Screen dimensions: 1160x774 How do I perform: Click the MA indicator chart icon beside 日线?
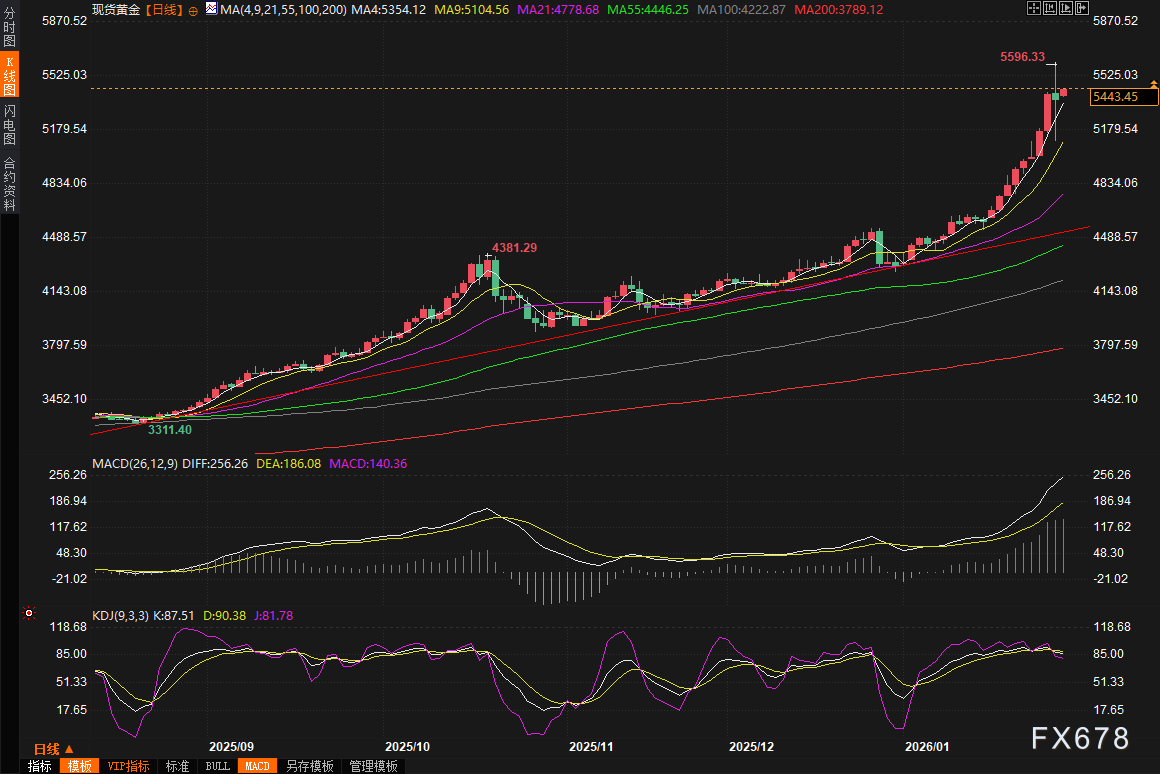pyautogui.click(x=210, y=9)
